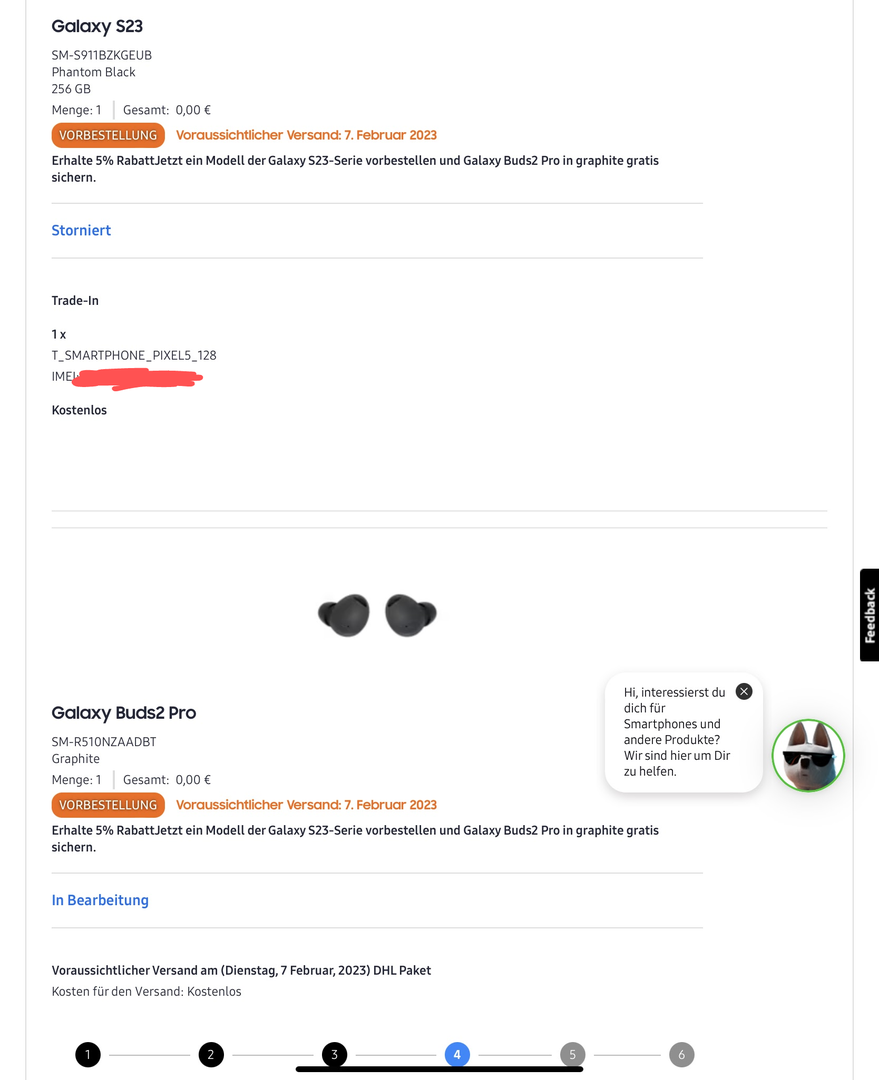This screenshot has width=879, height=1080.
Task: Click the Galaxy S23 expected shipping date text
Action: coord(306,135)
